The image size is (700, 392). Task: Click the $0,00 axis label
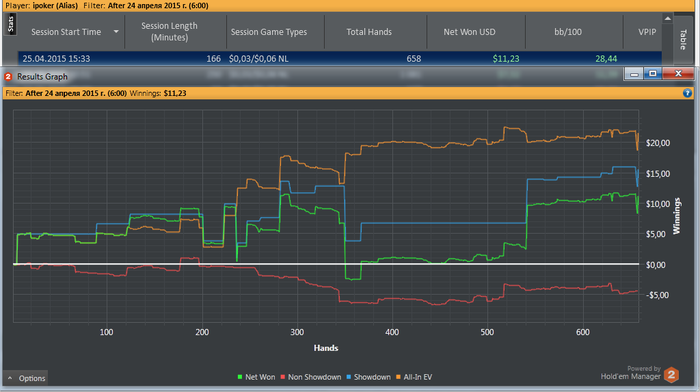tap(655, 265)
